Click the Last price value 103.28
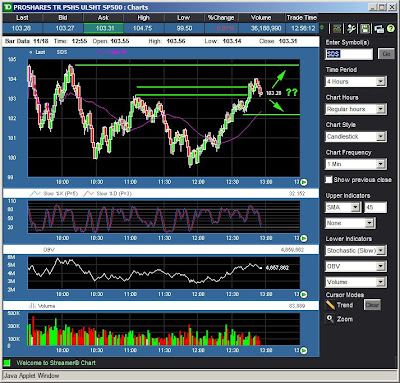 21,28
